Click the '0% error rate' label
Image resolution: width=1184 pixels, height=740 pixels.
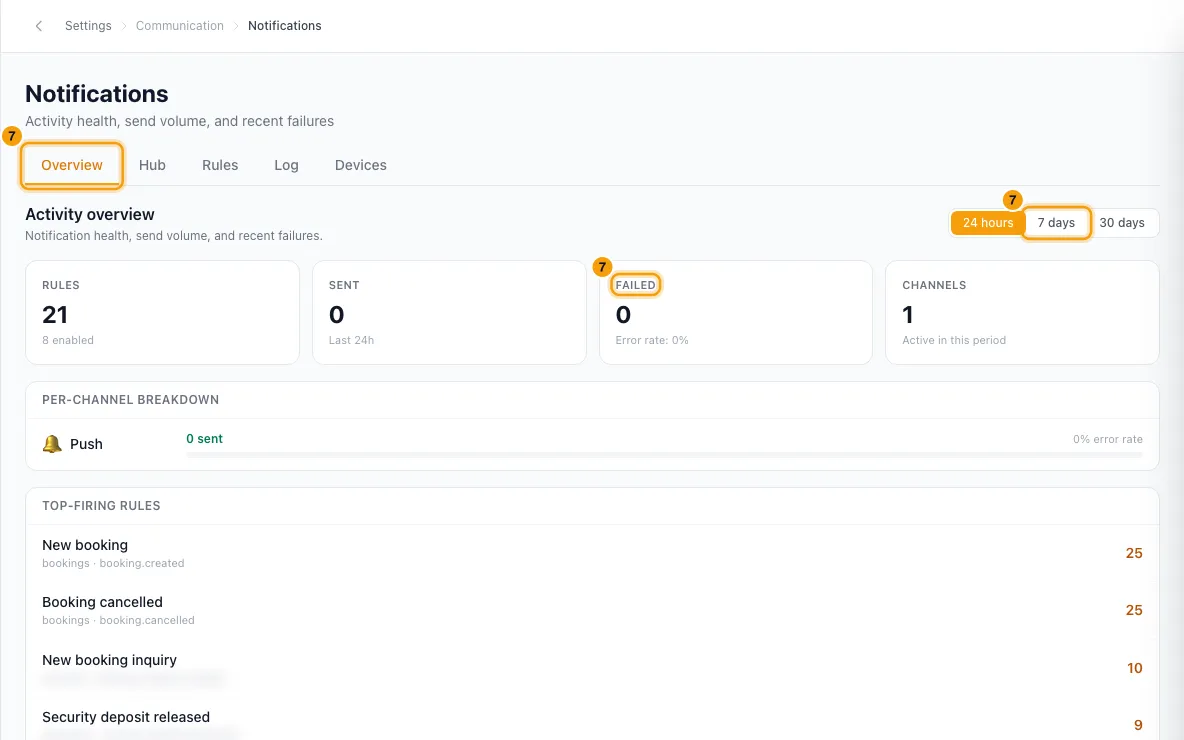pos(1108,439)
